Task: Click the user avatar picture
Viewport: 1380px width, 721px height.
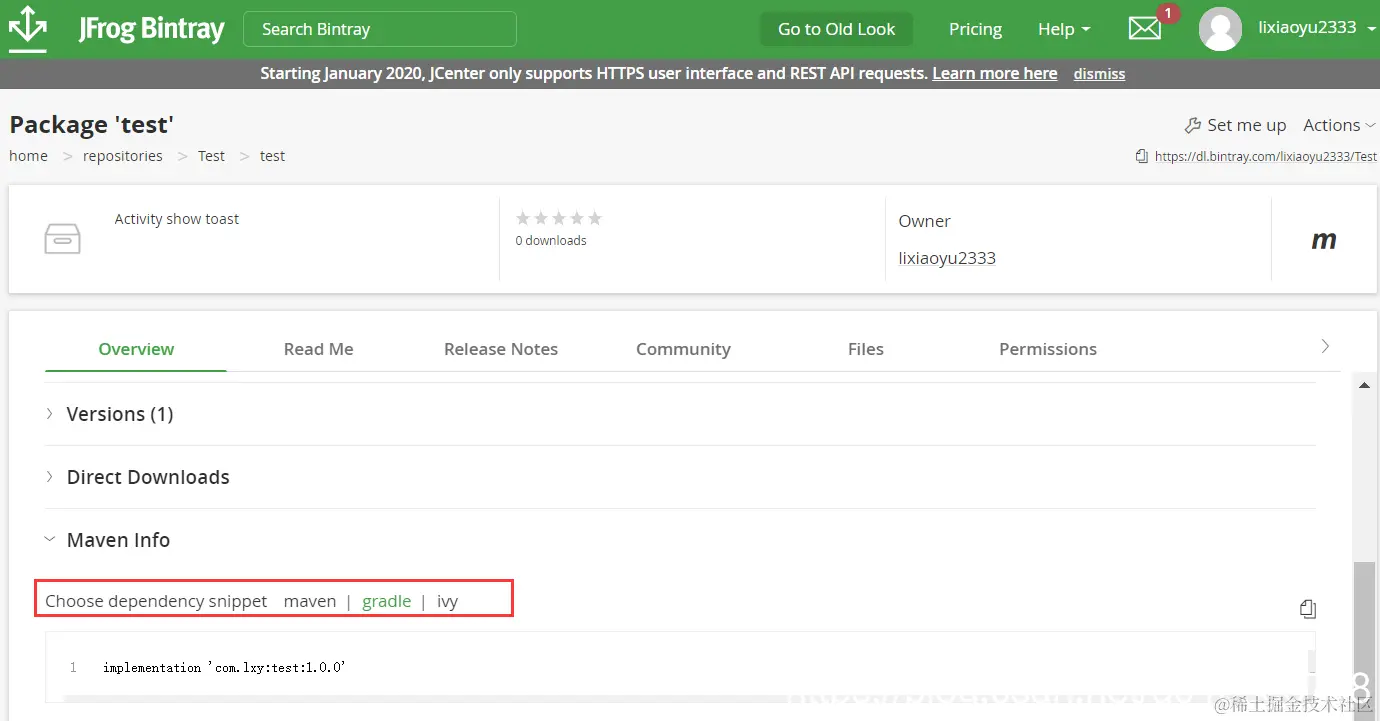Action: pos(1220,29)
